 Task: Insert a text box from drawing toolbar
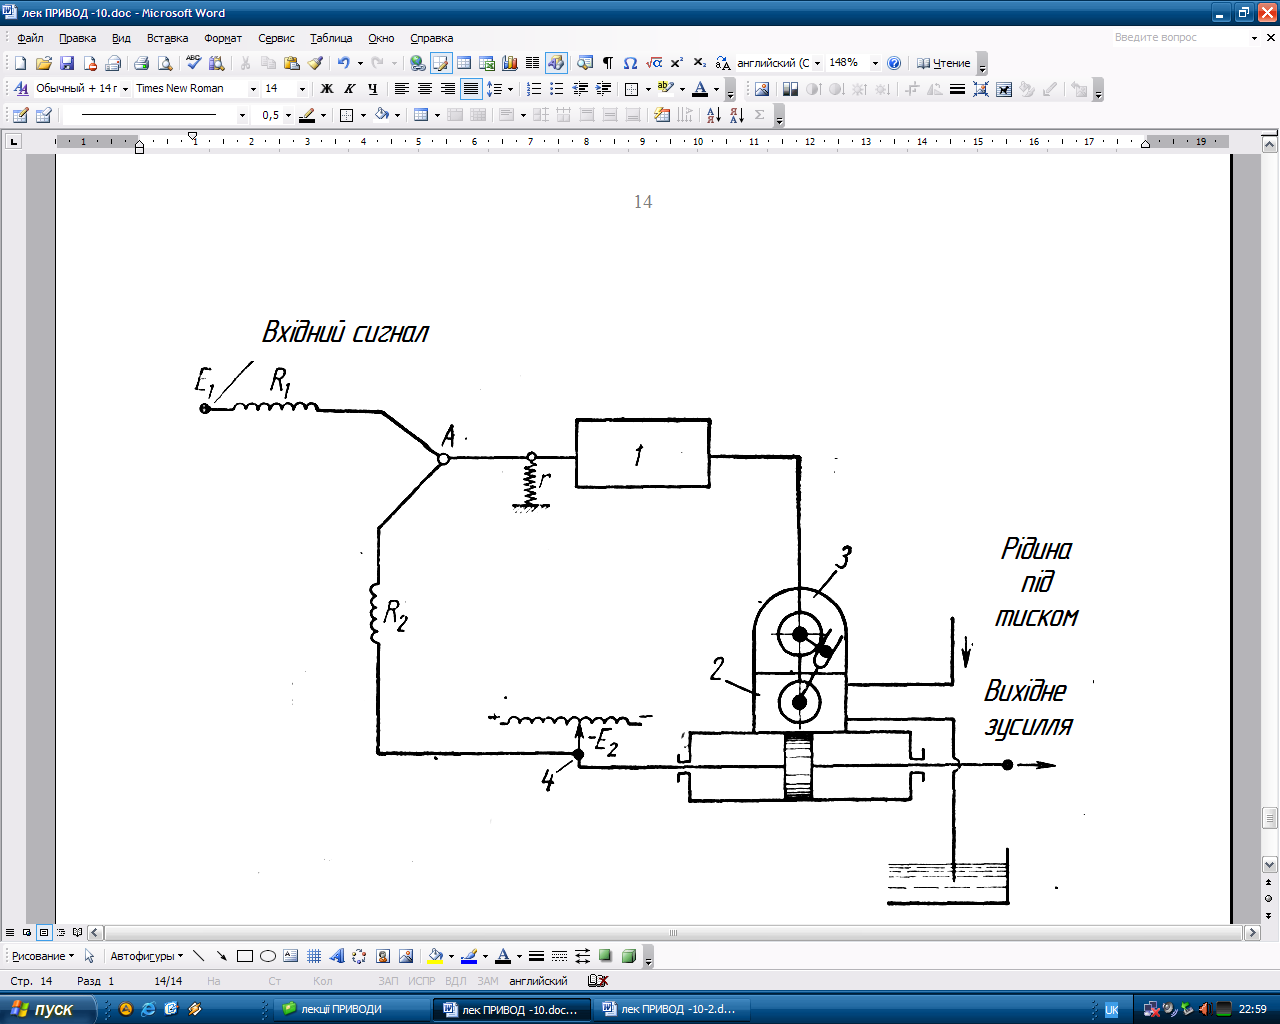(x=291, y=956)
